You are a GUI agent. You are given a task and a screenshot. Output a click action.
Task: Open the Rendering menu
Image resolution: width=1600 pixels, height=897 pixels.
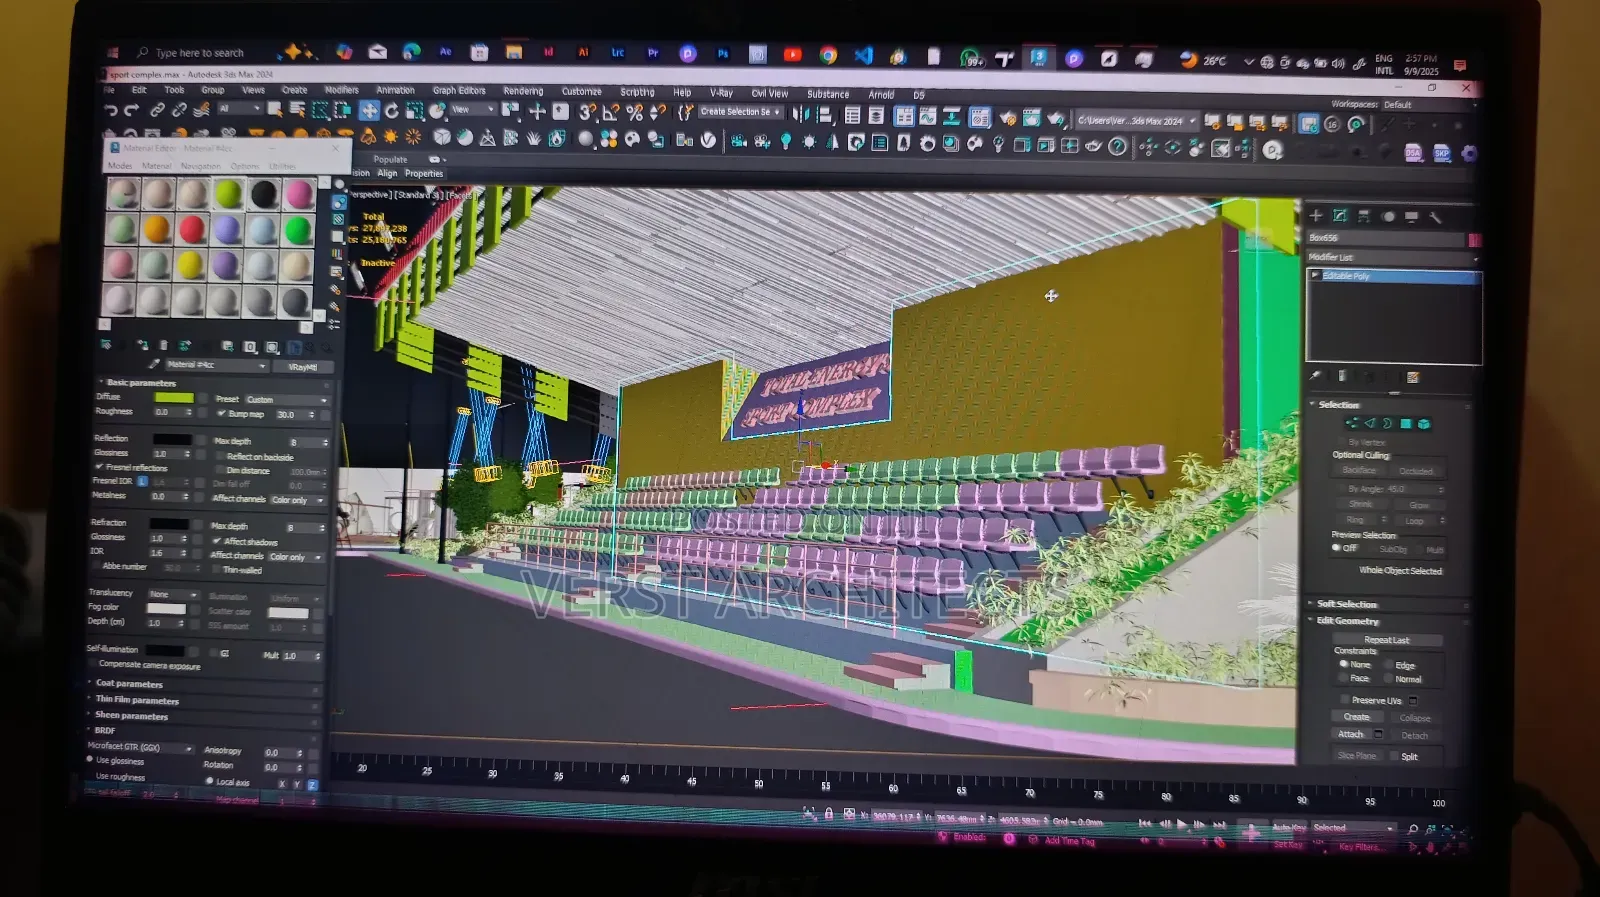[x=523, y=91]
